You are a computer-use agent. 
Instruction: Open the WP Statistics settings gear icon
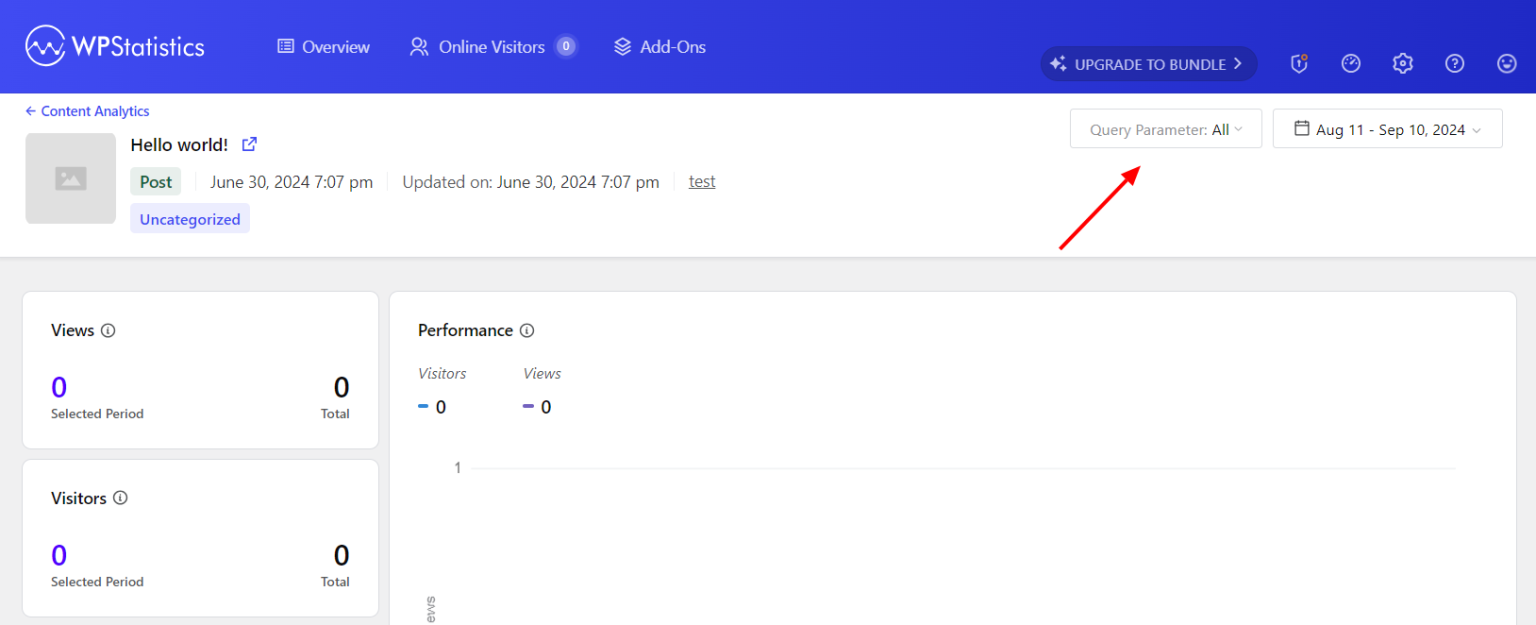[x=1402, y=62]
